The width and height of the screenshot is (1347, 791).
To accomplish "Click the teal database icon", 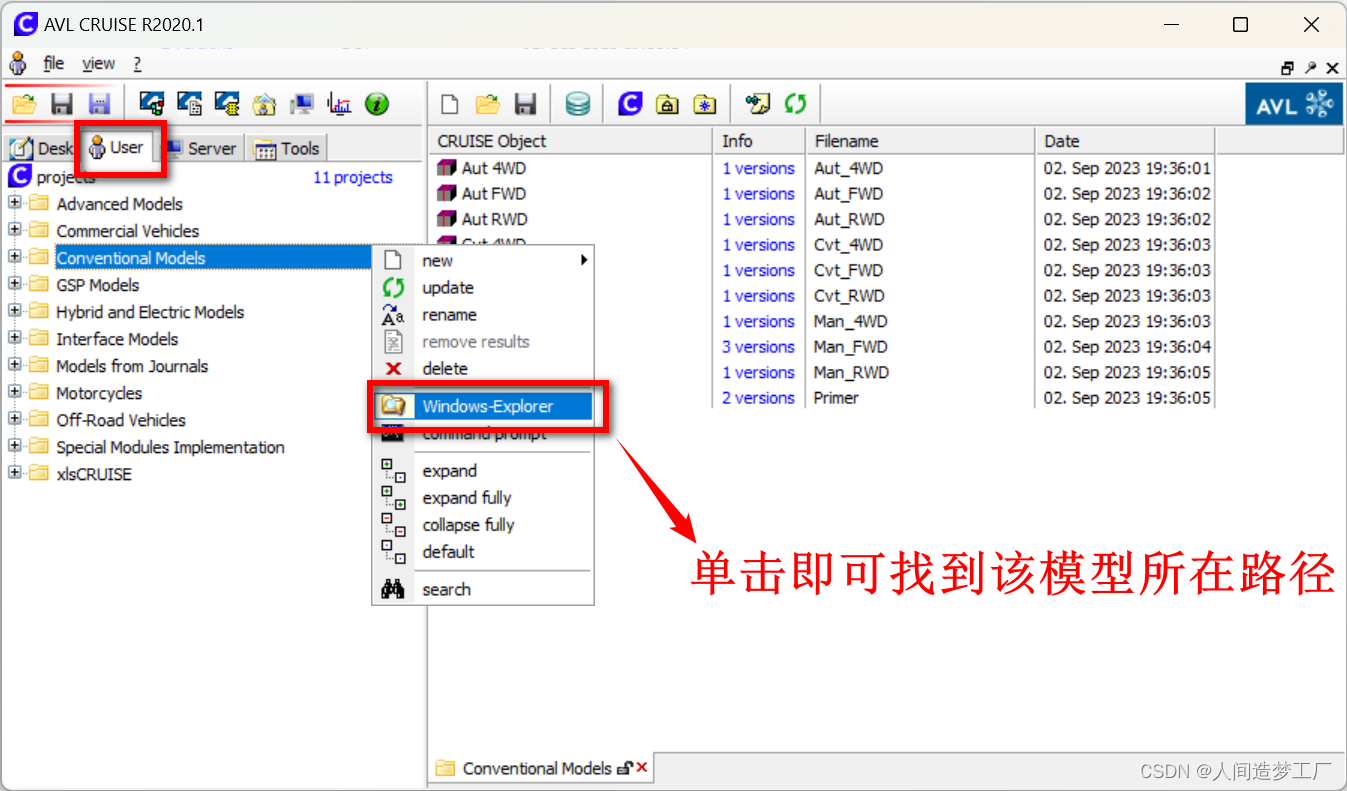I will (x=577, y=103).
